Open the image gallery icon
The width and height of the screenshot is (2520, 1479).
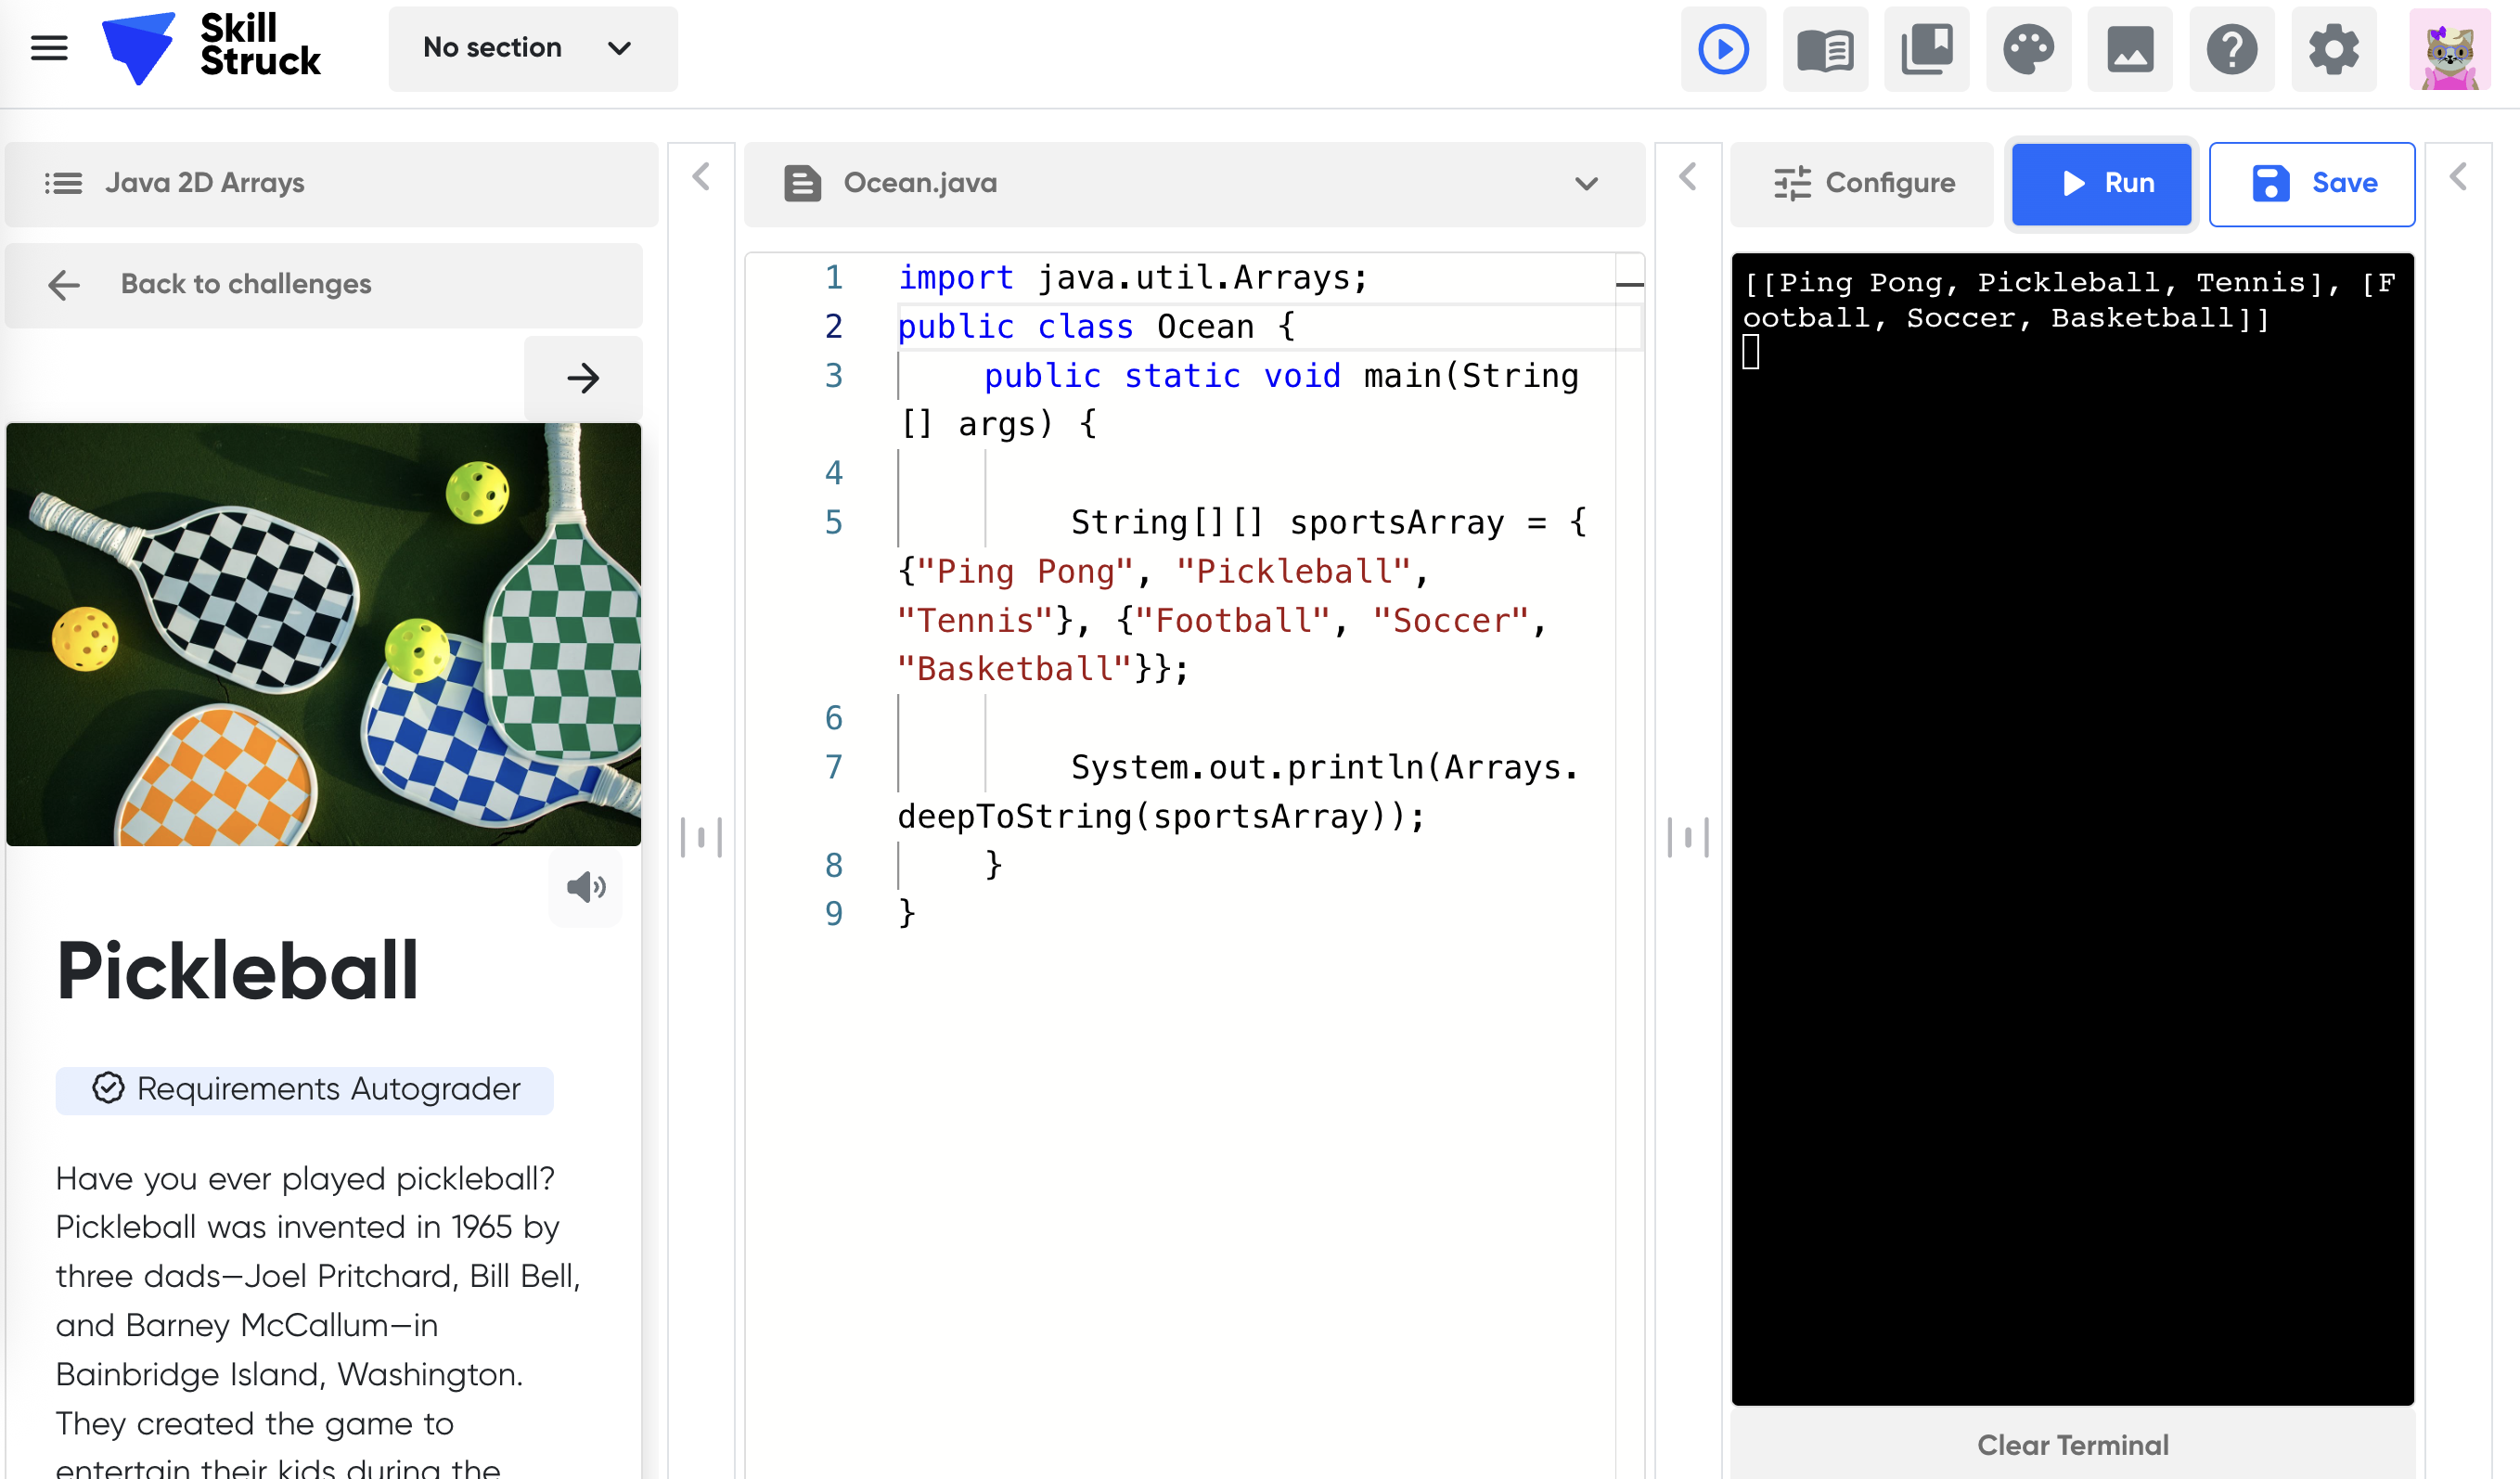click(2130, 49)
